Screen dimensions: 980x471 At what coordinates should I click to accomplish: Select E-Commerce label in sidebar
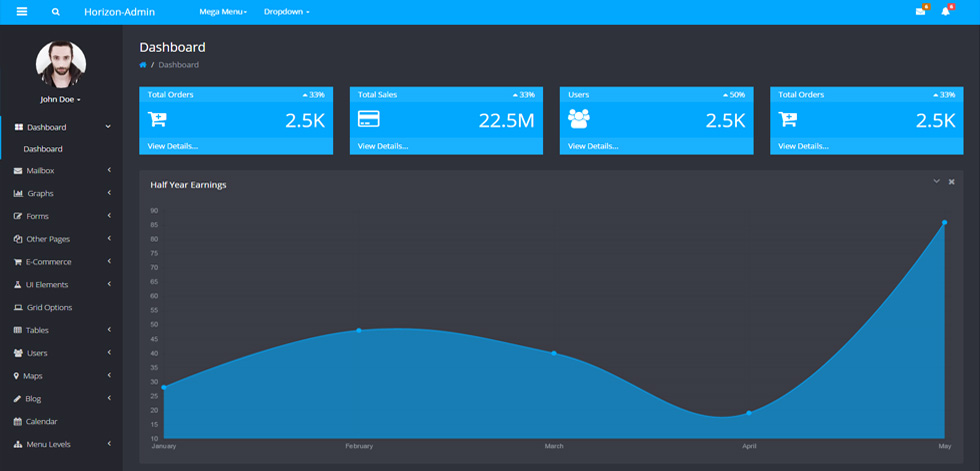click(49, 262)
